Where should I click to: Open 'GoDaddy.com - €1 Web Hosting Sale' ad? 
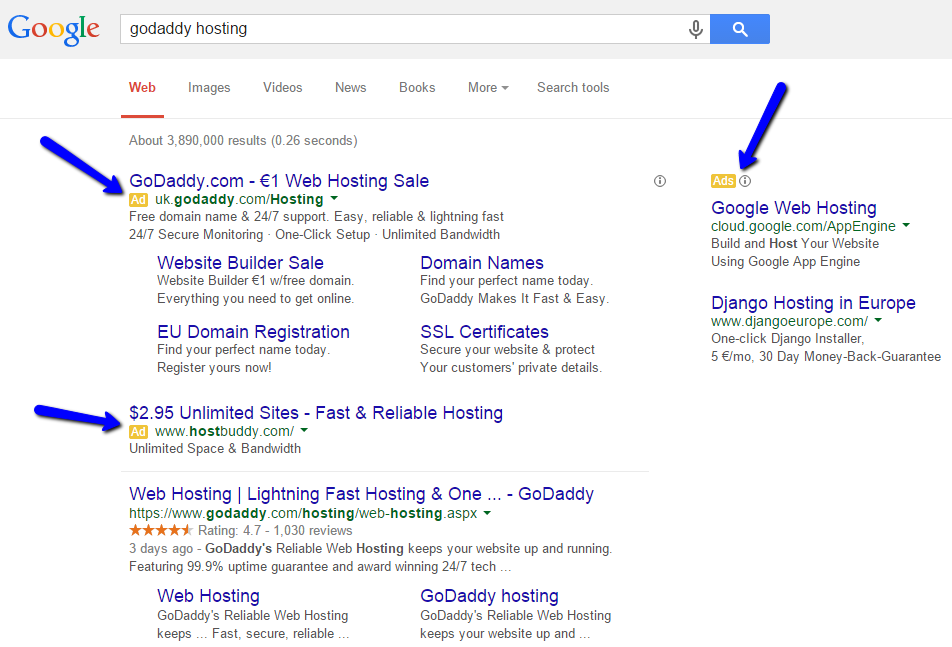(x=279, y=181)
